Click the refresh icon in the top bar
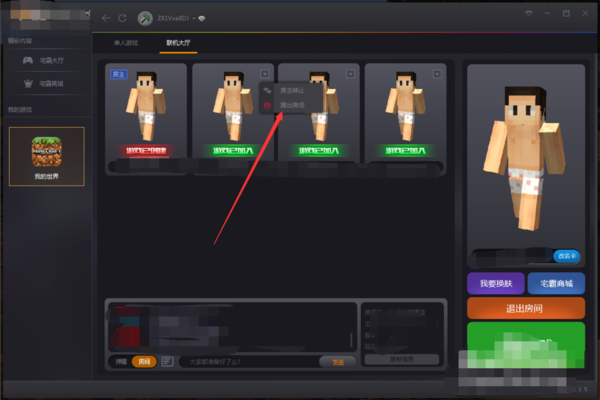This screenshot has width=600, height=400. pyautogui.click(x=122, y=18)
